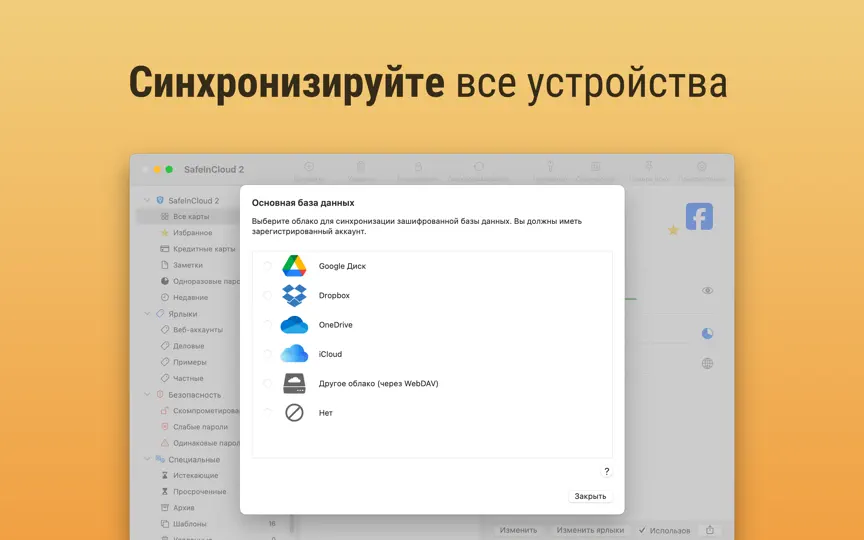Click the Другое облако (через WebDAV) label

click(379, 384)
